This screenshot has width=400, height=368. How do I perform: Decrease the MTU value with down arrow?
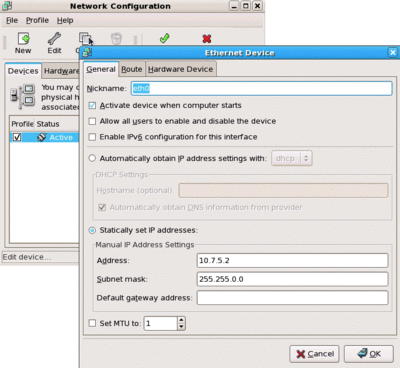(x=181, y=327)
